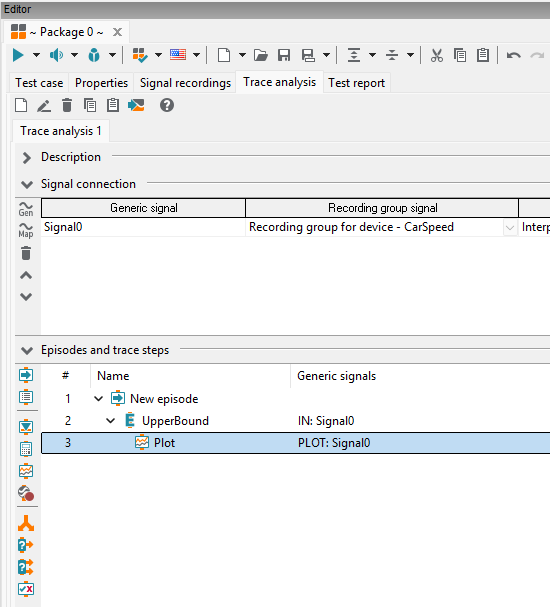Move the signal row down
This screenshot has height=607, width=550.
[26, 297]
